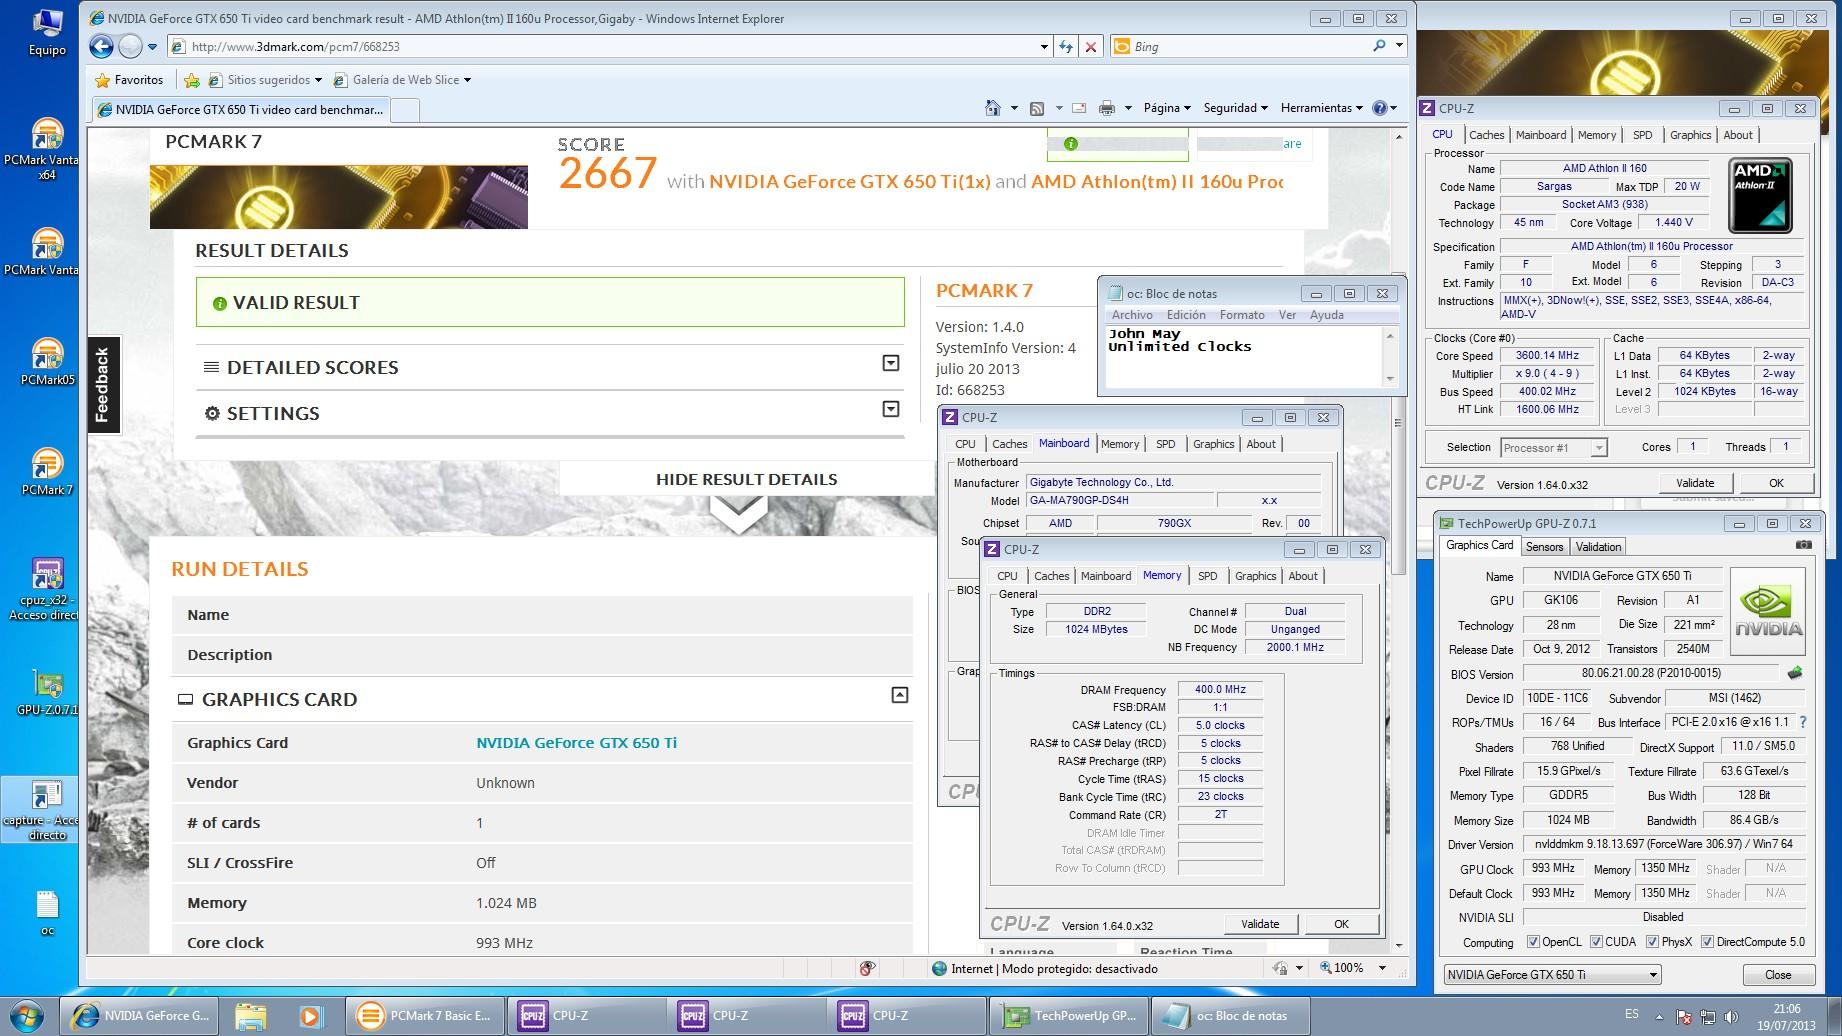Open Archivo menu in Bloc de notas
1842x1036 pixels.
1132,315
